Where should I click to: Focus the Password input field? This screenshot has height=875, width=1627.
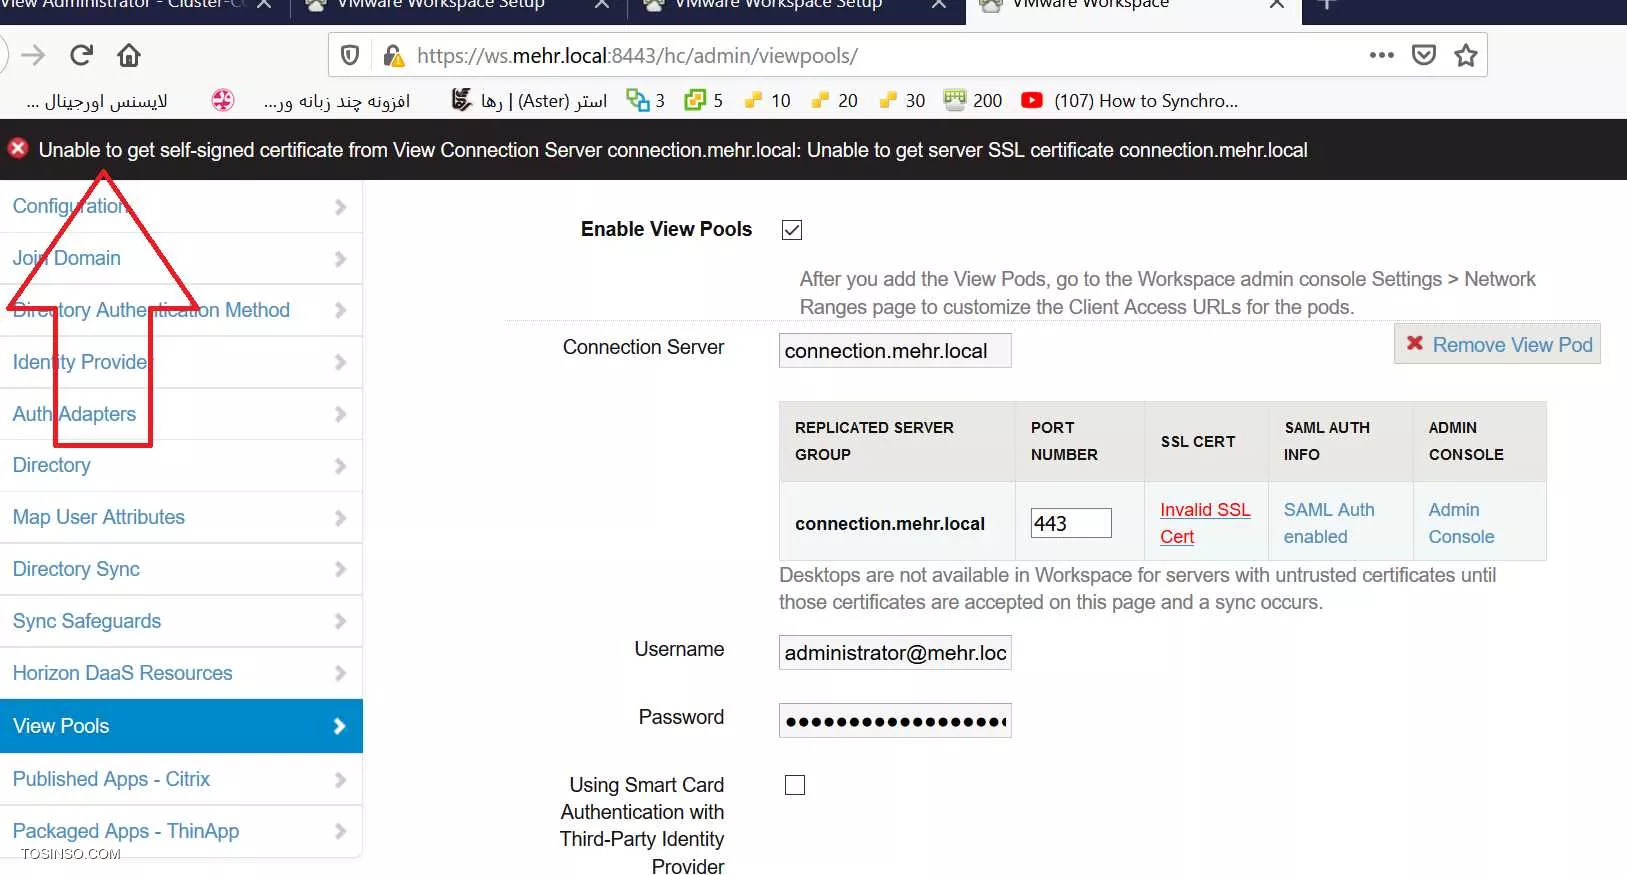(x=895, y=721)
